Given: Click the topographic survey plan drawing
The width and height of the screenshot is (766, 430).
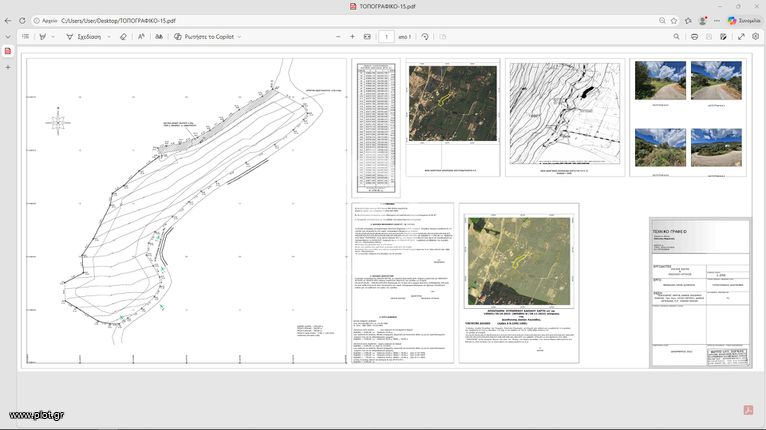Looking at the screenshot, I should (186, 211).
